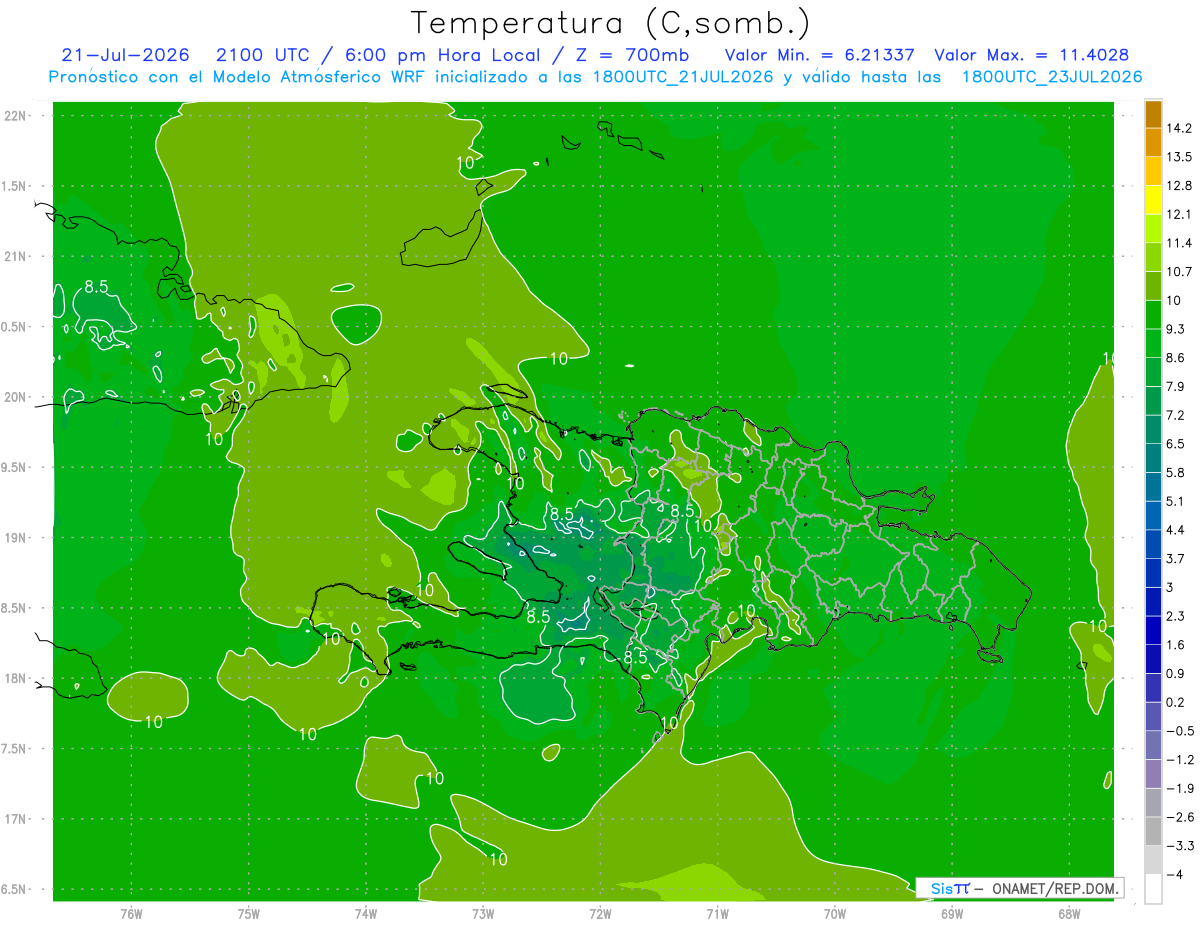This screenshot has width=1200, height=927.
Task: Click the '8.5' contour label over eastern Cuba
Action: [x=96, y=286]
